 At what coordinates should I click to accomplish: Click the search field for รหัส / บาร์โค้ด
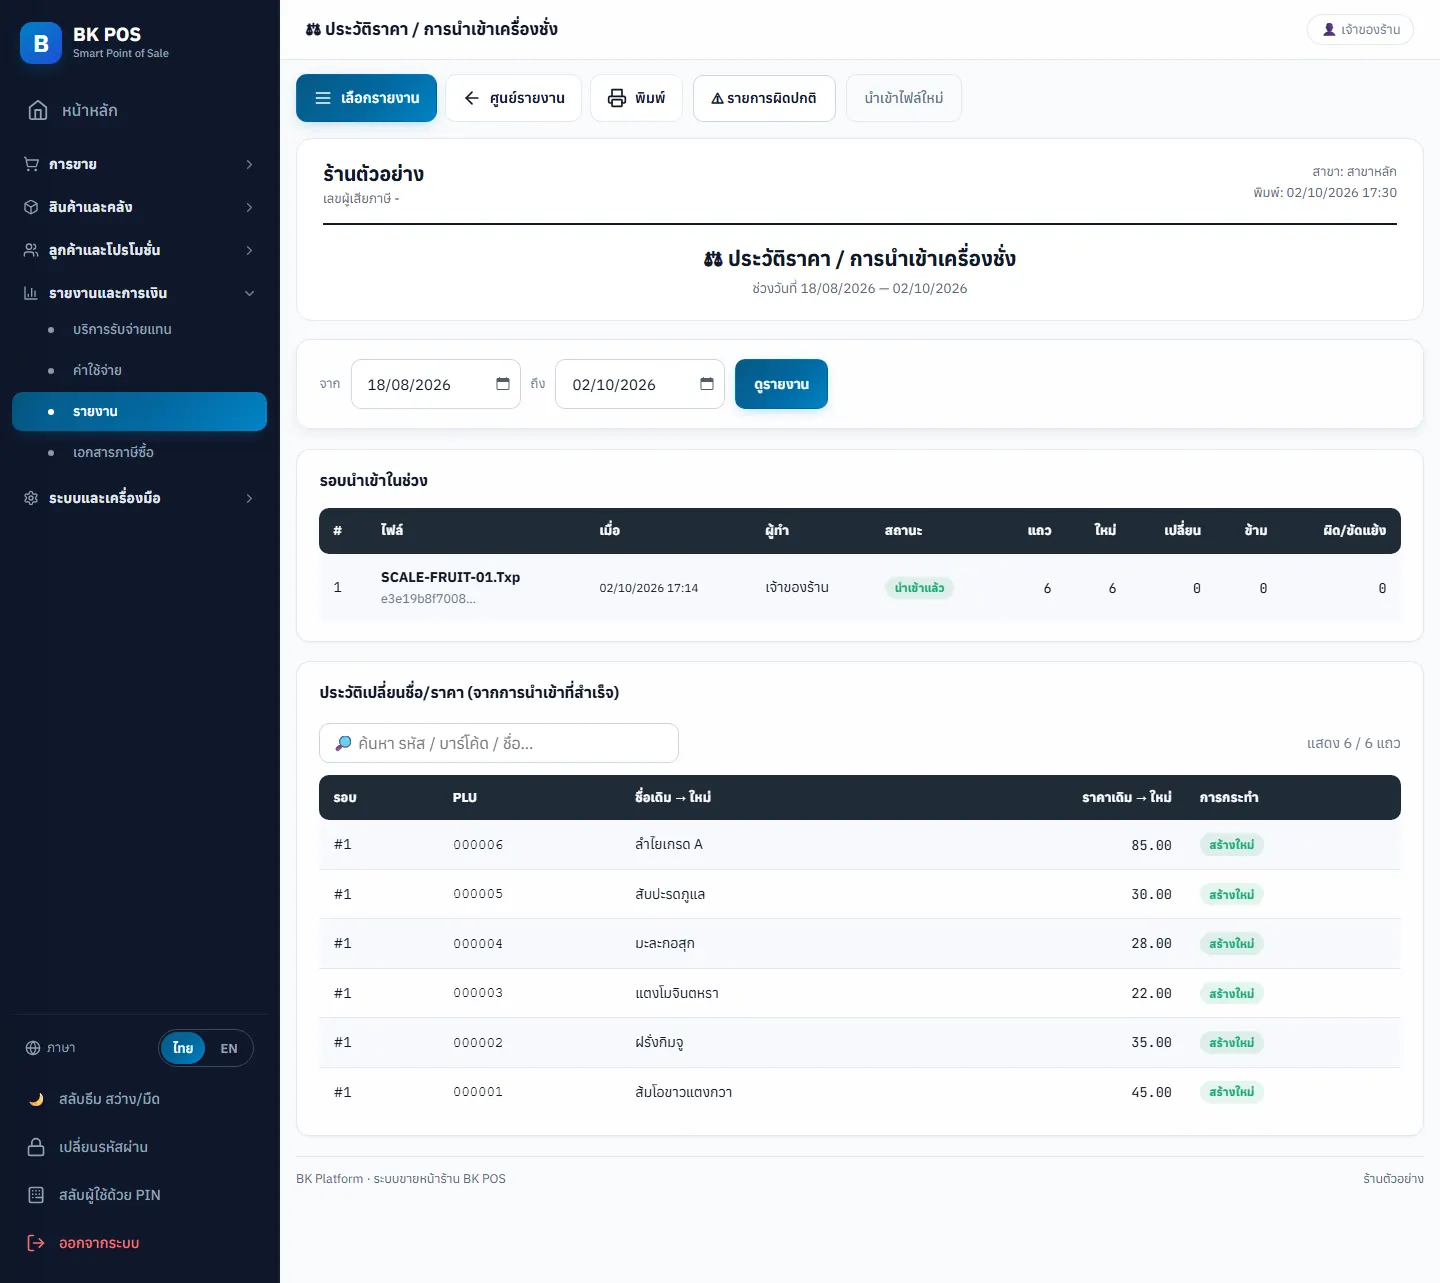point(499,743)
